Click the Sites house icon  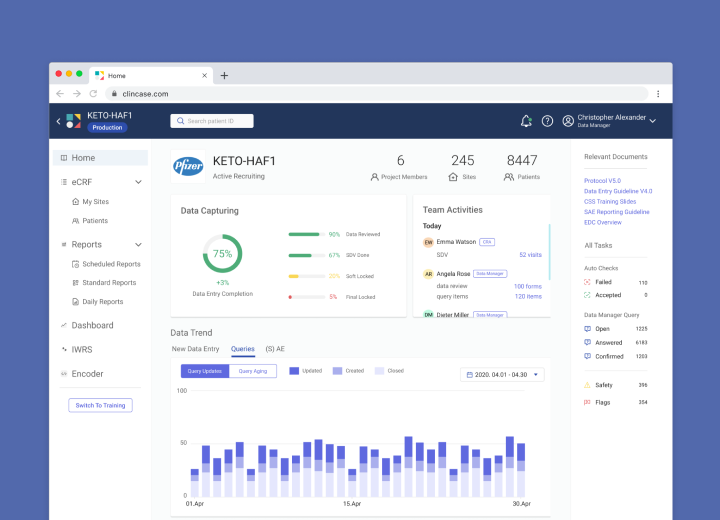click(x=453, y=176)
